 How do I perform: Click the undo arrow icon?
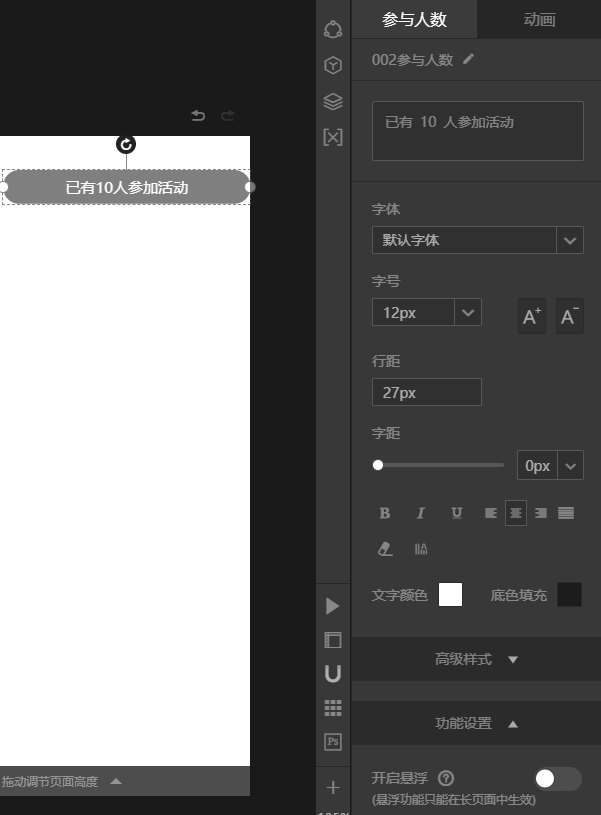pos(198,115)
